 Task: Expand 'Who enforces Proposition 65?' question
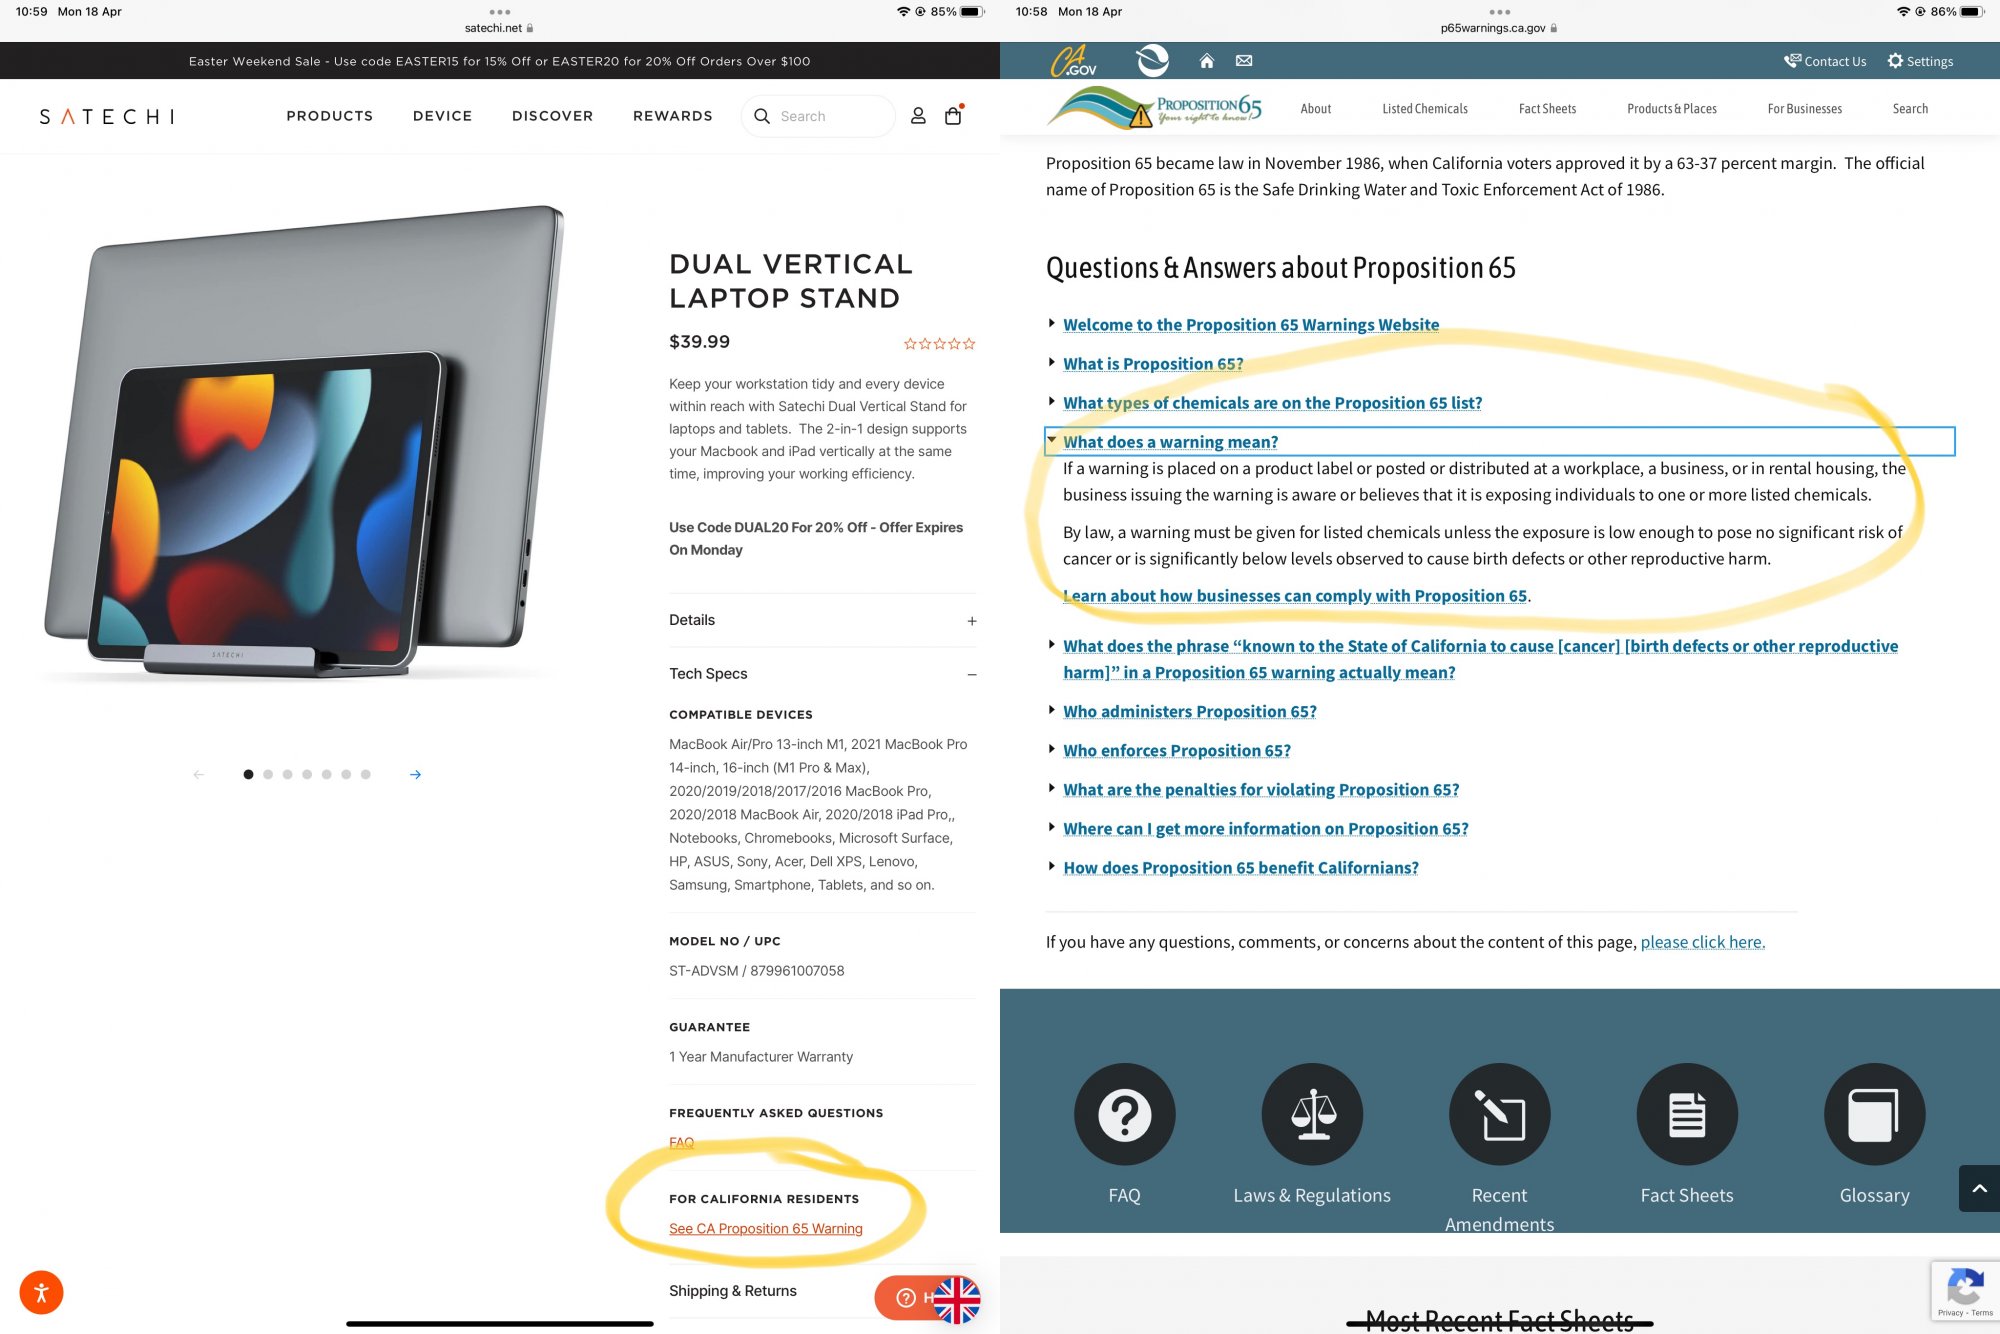(1177, 750)
